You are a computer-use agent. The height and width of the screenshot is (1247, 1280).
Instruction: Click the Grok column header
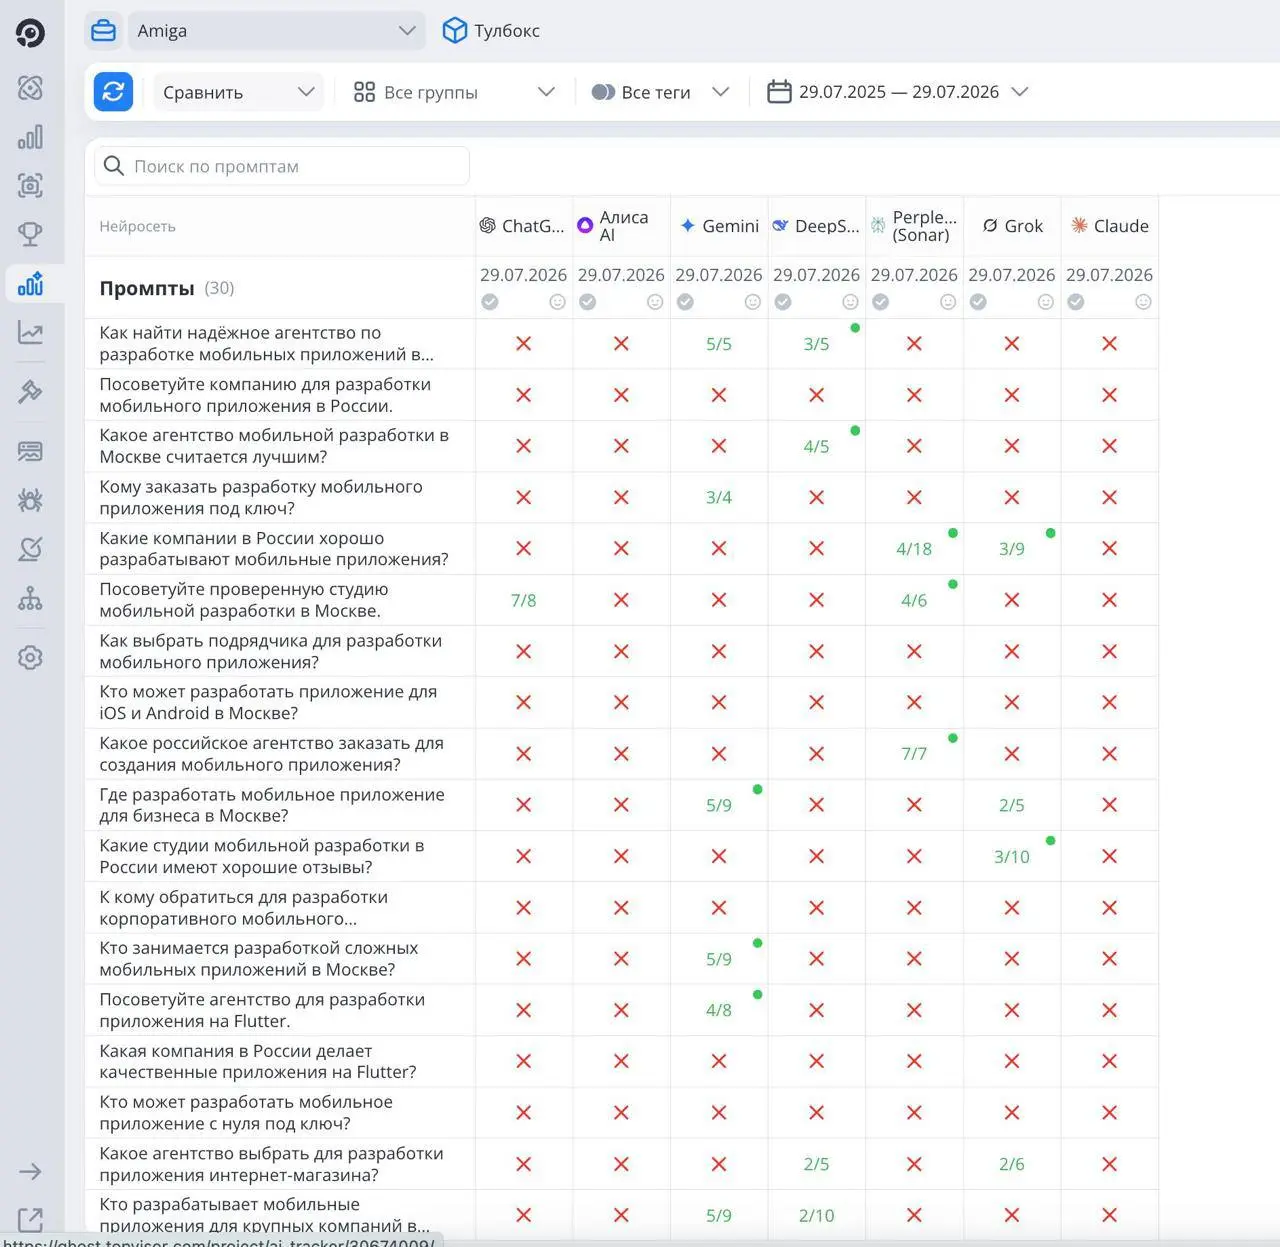tap(1012, 226)
